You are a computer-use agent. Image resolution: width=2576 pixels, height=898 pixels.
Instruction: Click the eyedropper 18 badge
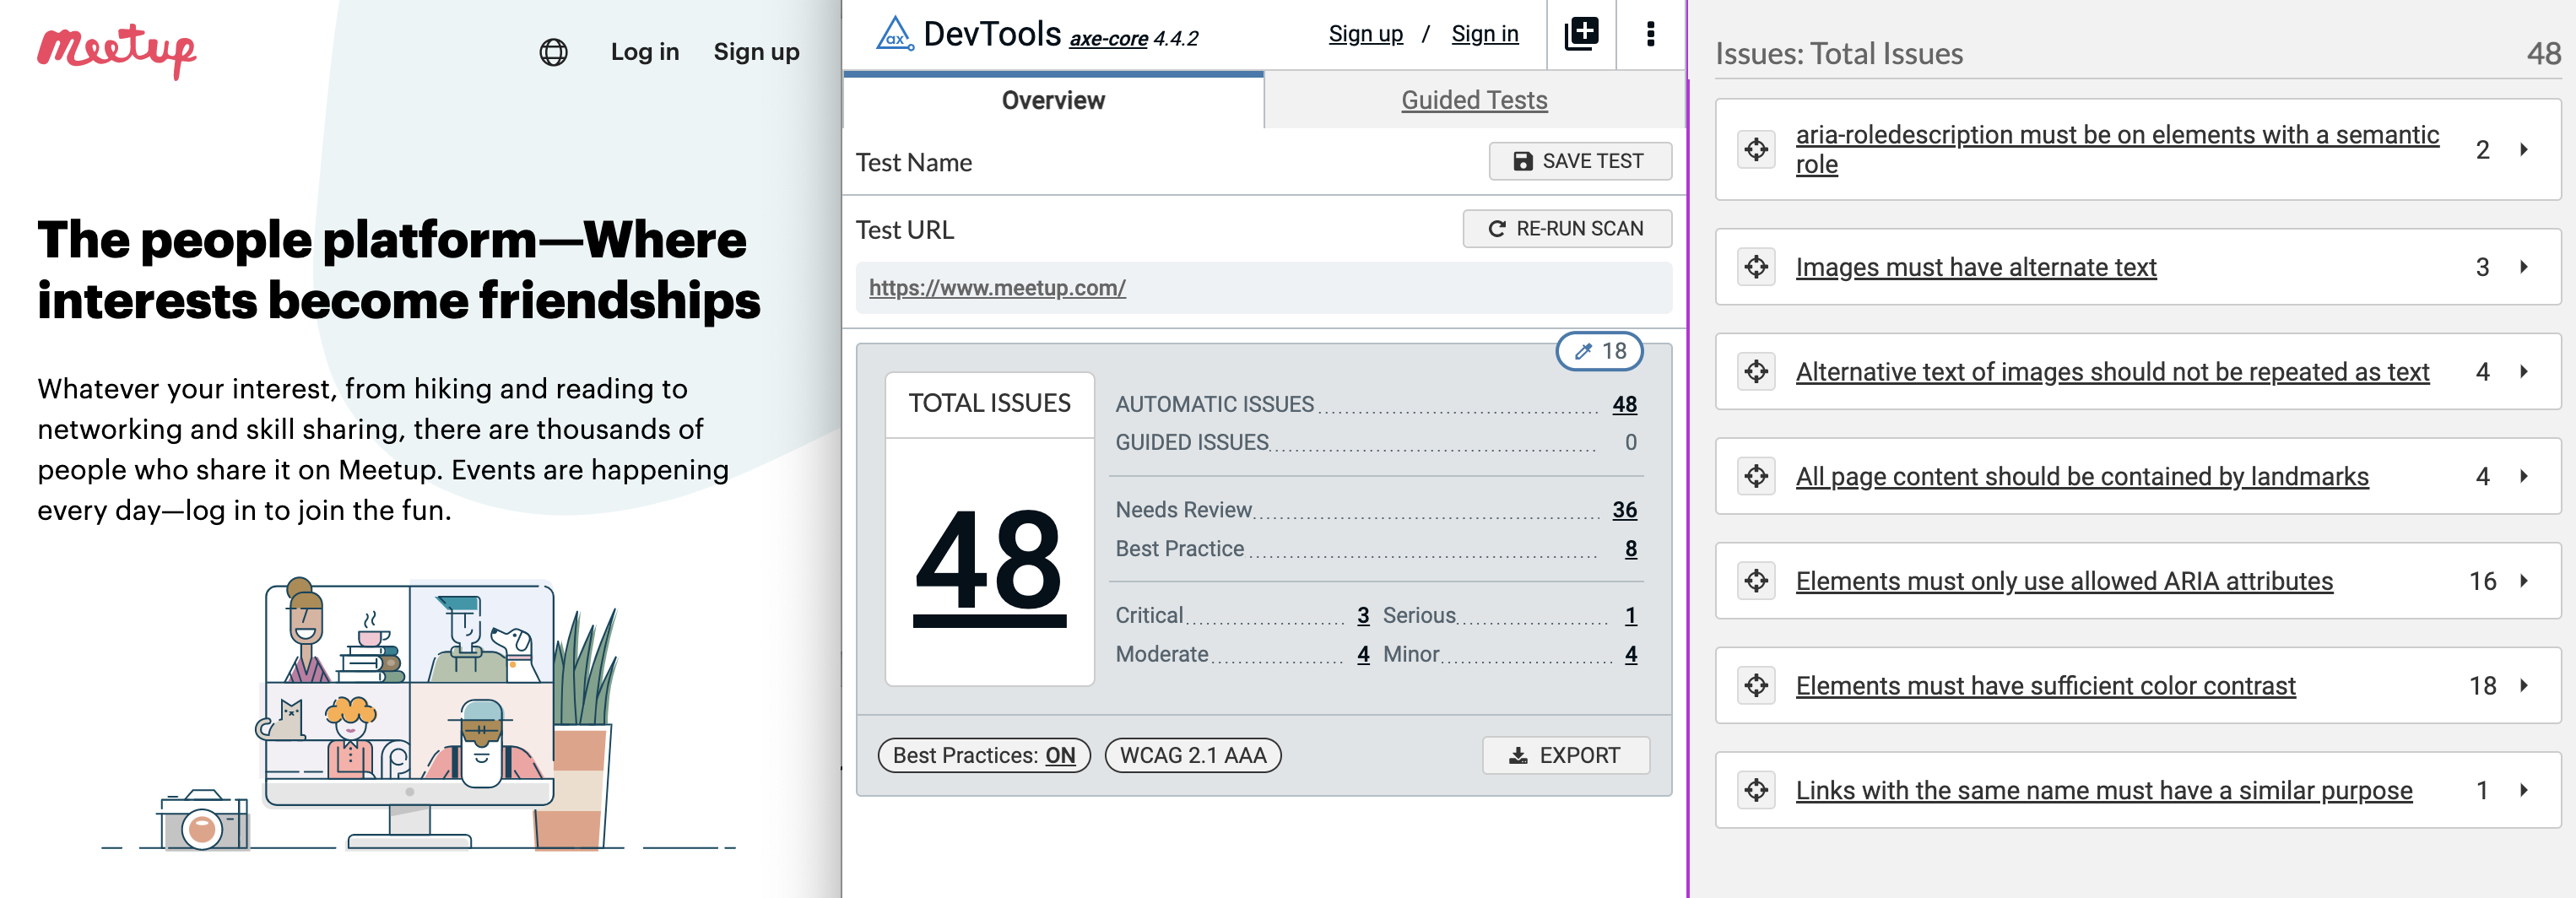[x=1600, y=351]
